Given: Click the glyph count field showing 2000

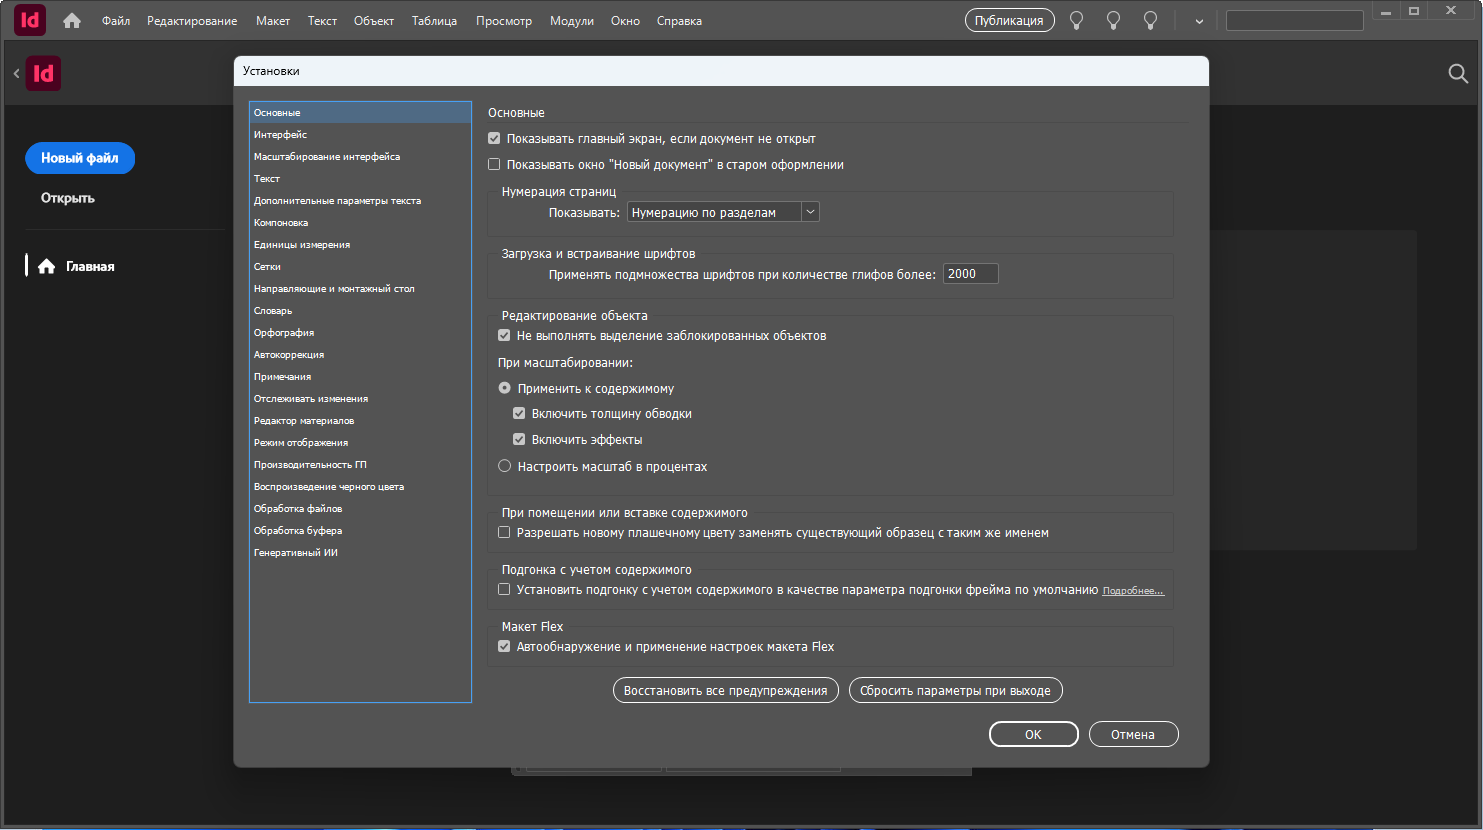Looking at the screenshot, I should (x=970, y=274).
